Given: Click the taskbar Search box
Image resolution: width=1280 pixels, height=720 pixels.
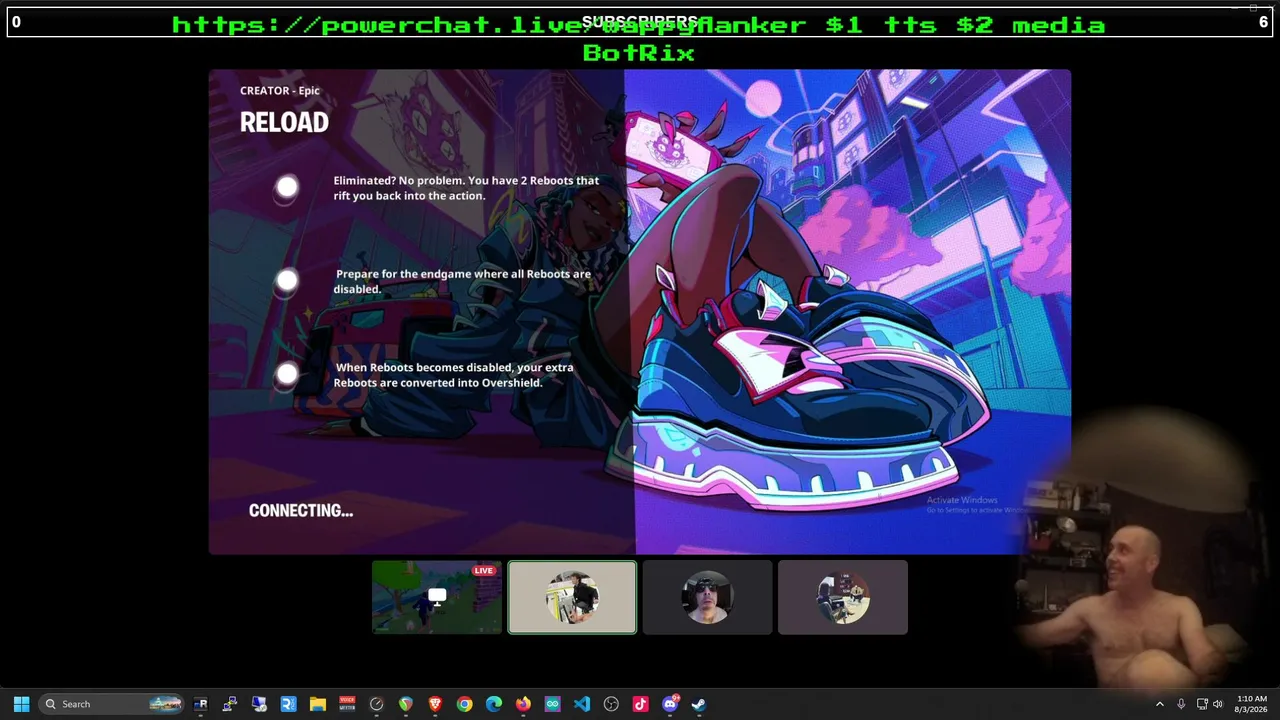Looking at the screenshot, I should point(113,704).
